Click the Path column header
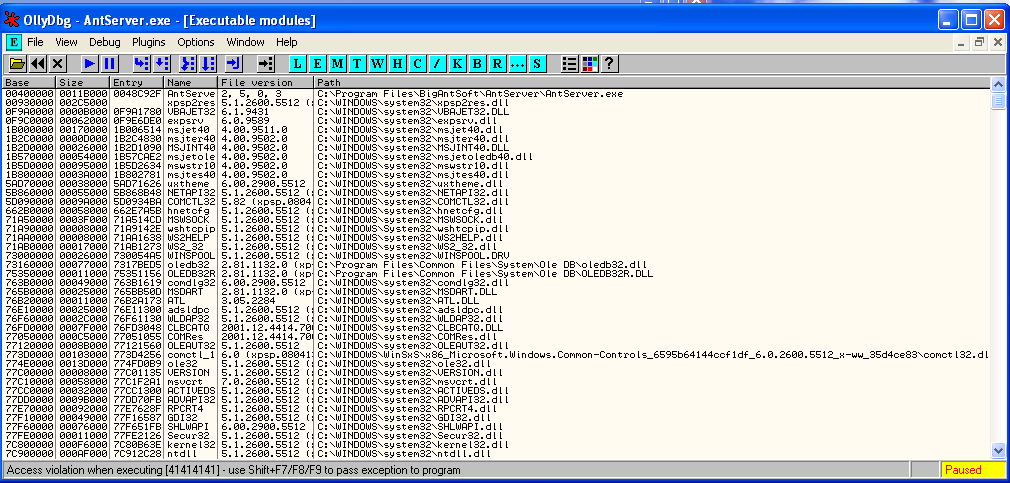This screenshot has height=483, width=1010. [x=652, y=83]
